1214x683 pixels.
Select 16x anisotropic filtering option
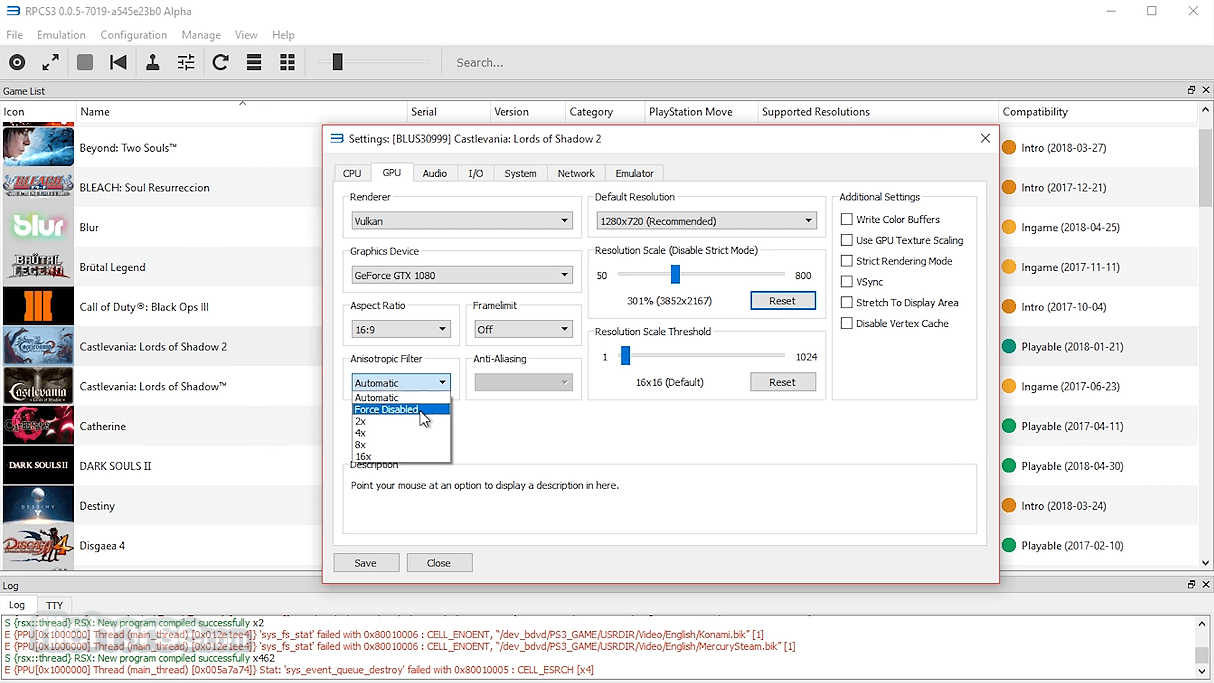point(401,456)
